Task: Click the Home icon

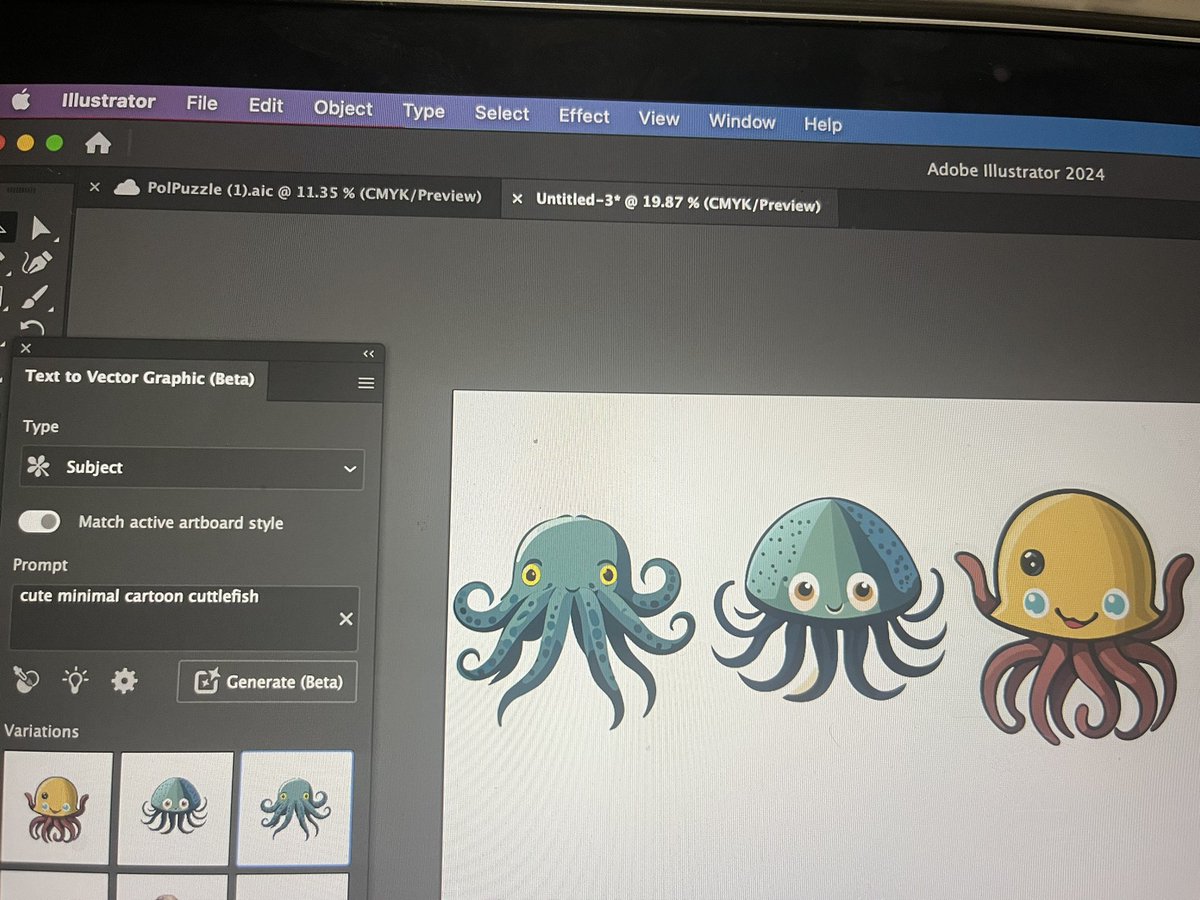Action: coord(98,144)
